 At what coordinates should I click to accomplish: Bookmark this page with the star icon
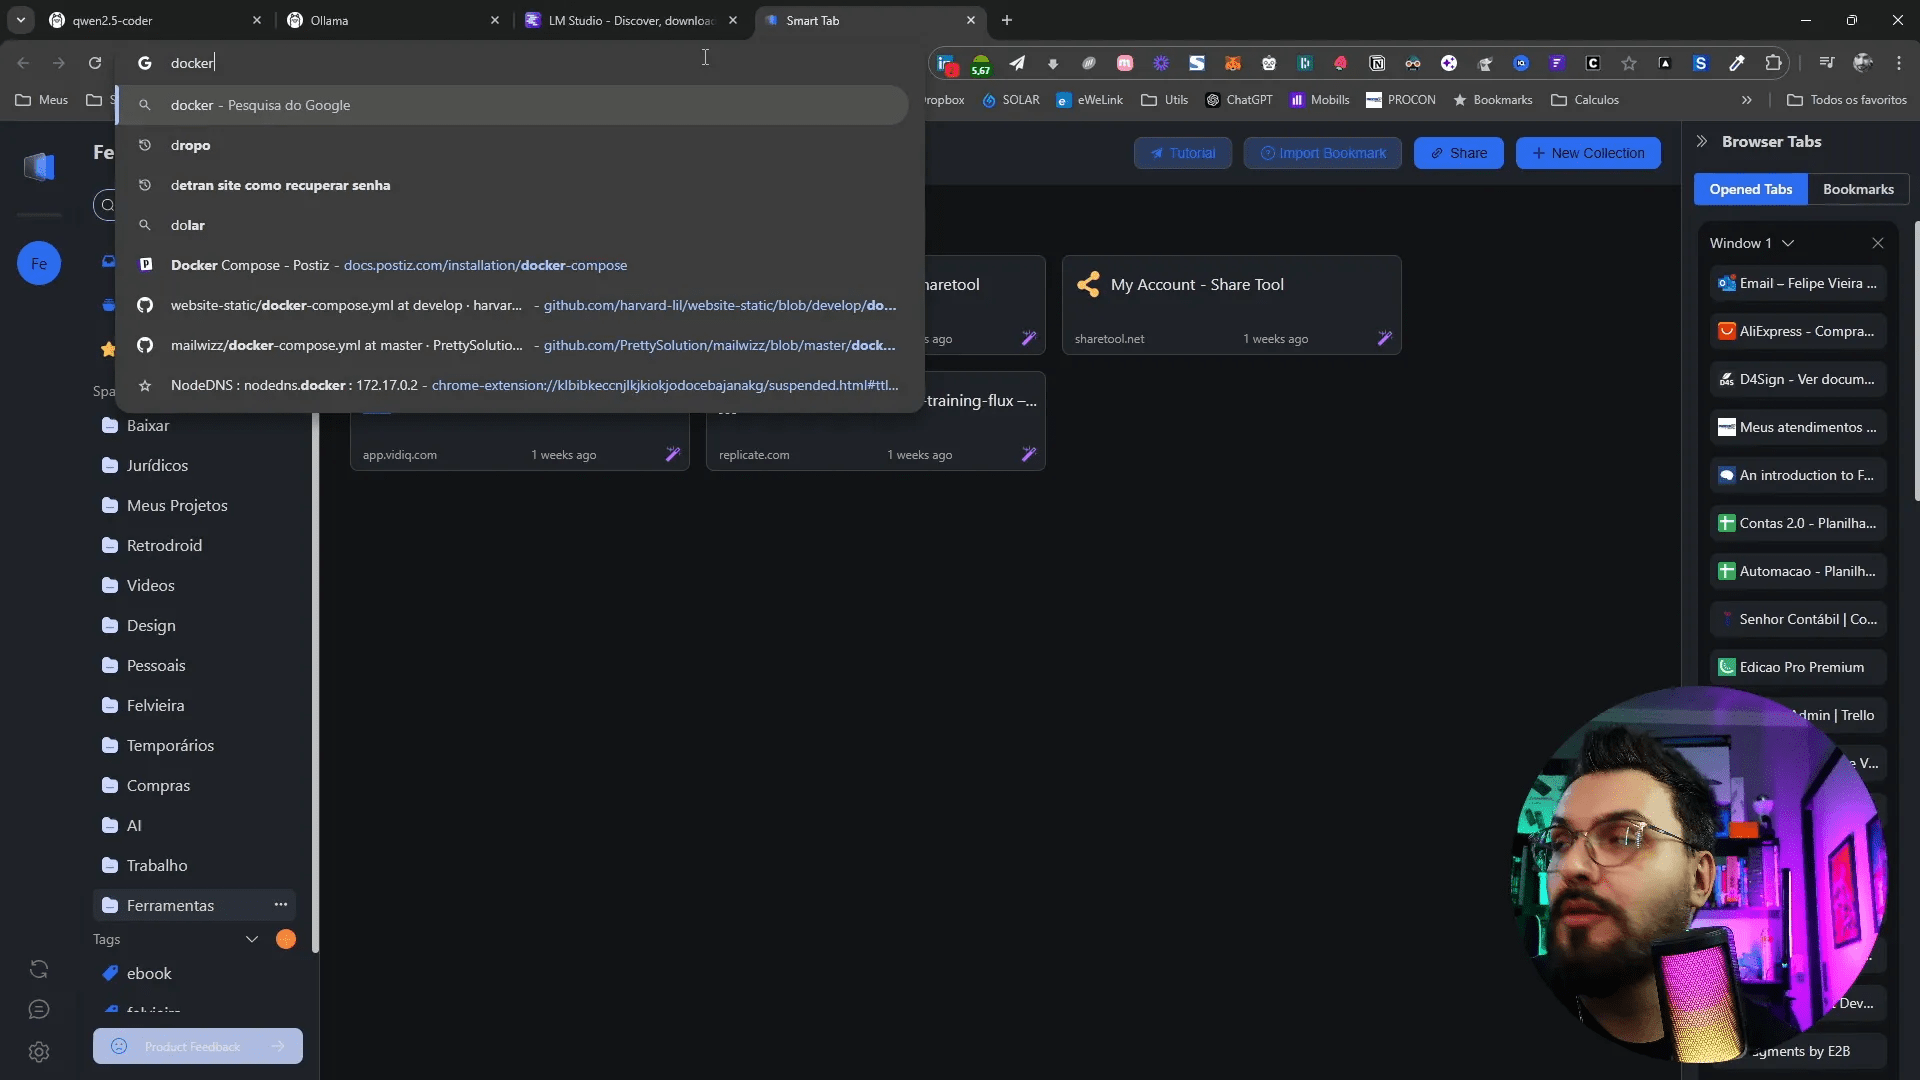tap(1629, 63)
